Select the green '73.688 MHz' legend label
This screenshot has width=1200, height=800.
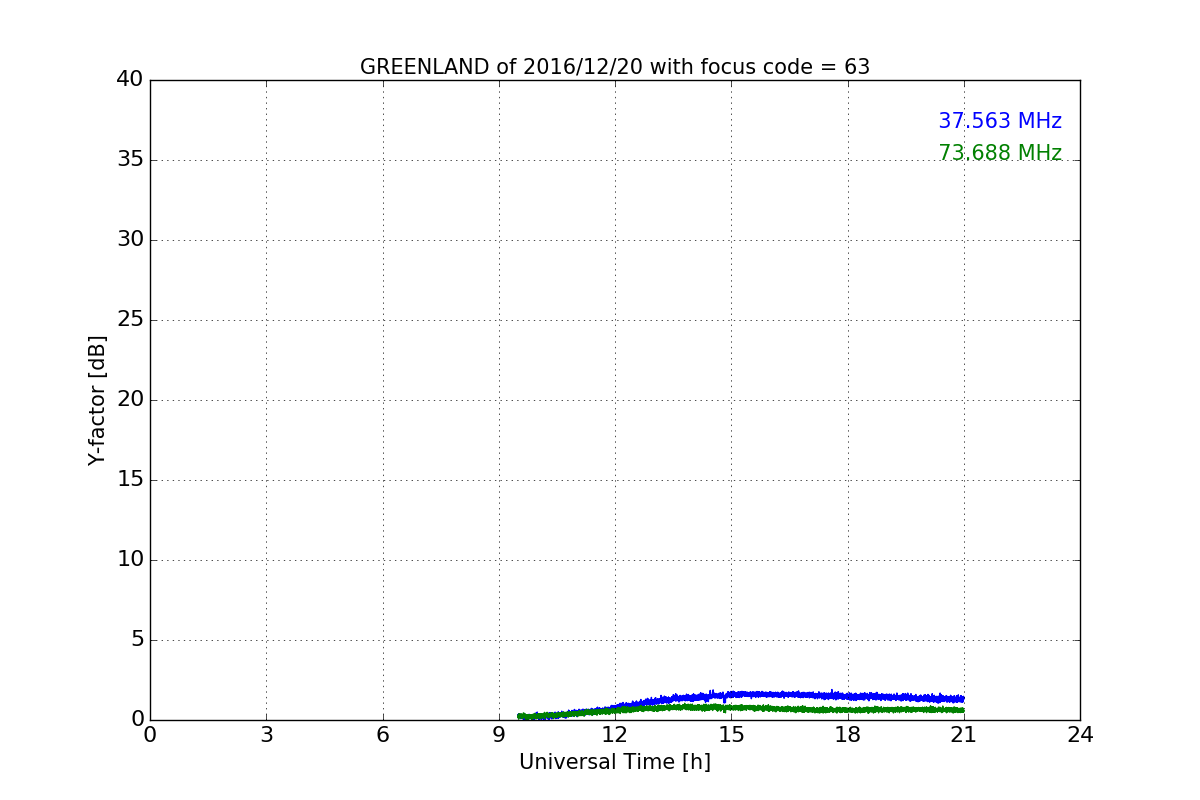tap(1000, 153)
